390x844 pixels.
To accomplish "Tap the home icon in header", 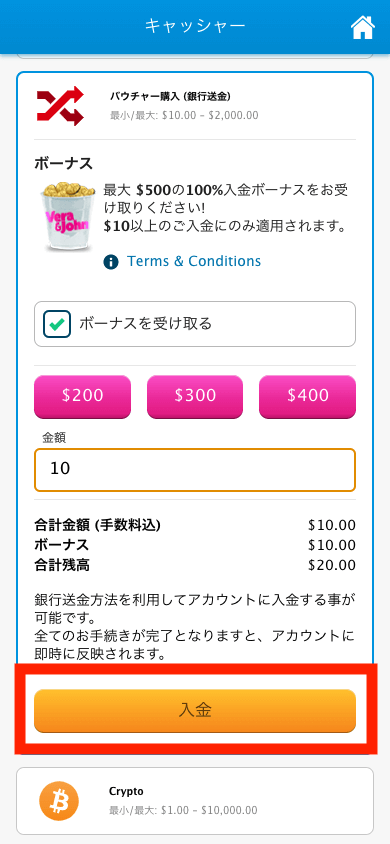I will coord(363,27).
